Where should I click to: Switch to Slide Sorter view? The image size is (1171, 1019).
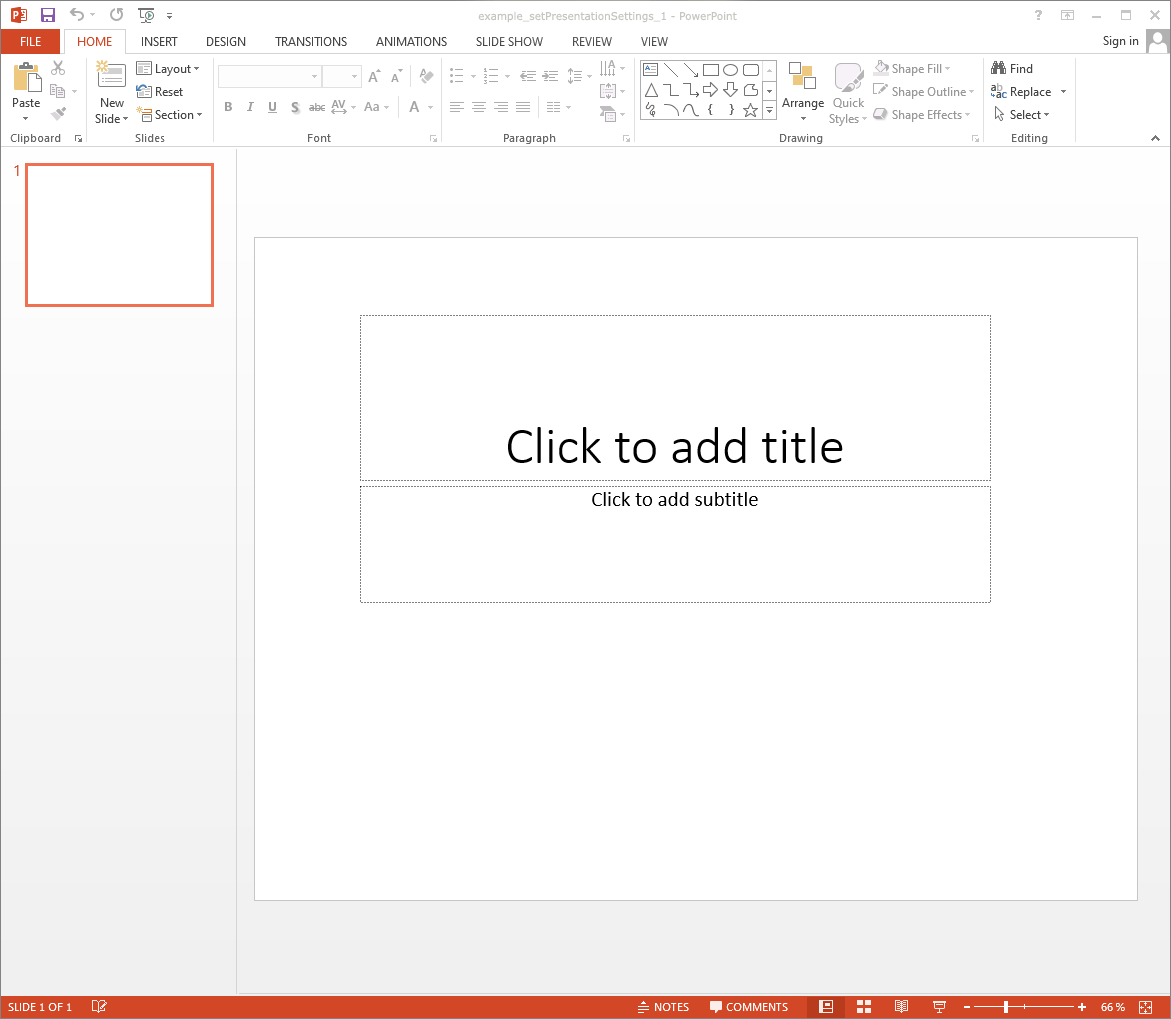point(864,1006)
